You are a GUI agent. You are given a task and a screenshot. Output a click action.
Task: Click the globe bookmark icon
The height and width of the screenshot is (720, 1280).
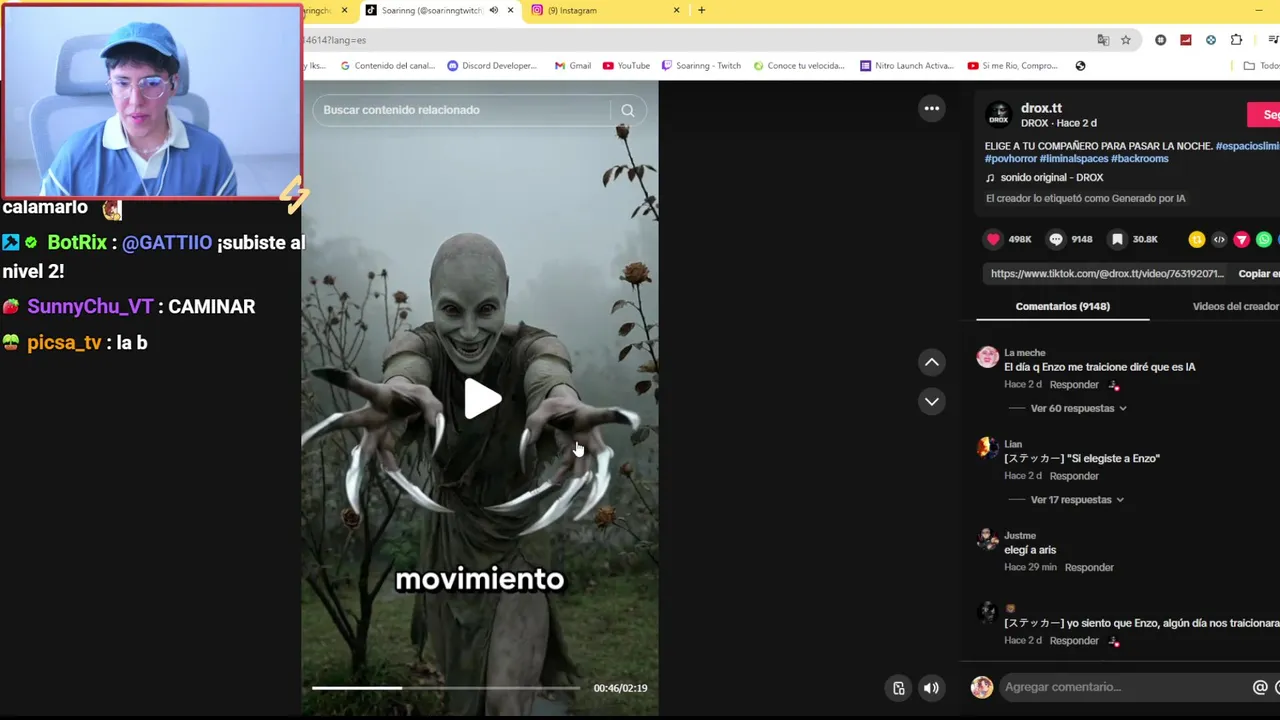click(x=1080, y=66)
